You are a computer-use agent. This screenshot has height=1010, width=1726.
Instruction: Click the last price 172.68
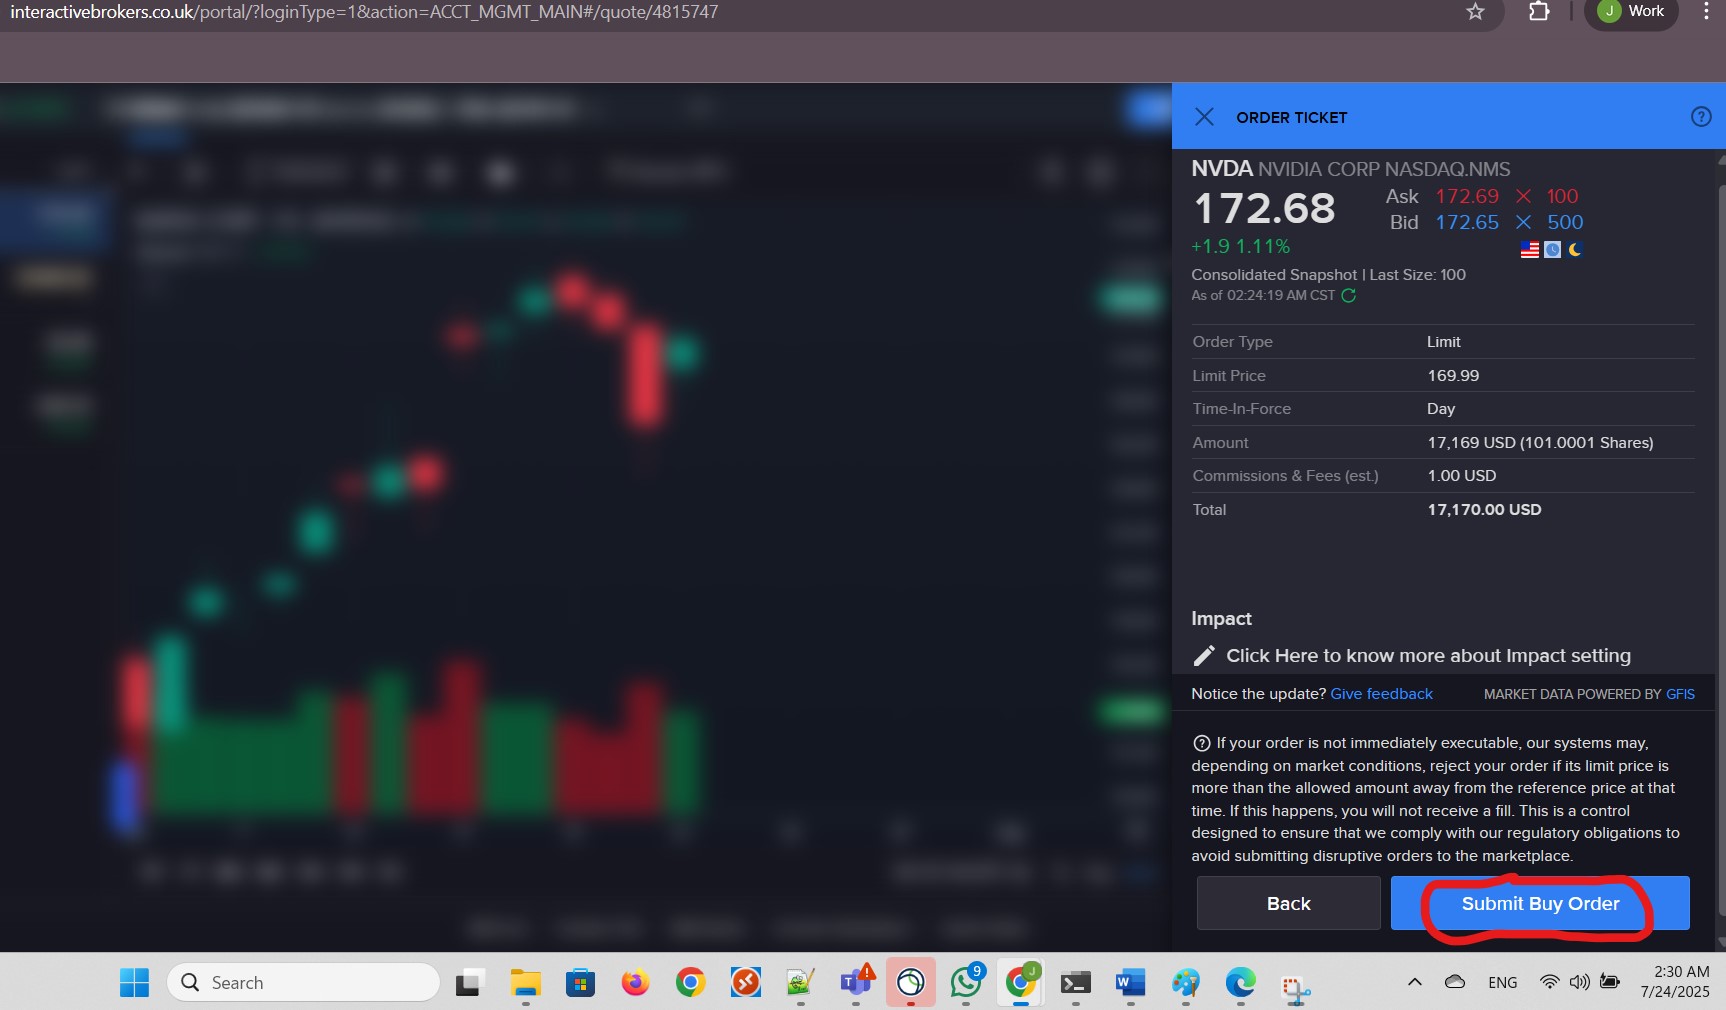tap(1264, 209)
